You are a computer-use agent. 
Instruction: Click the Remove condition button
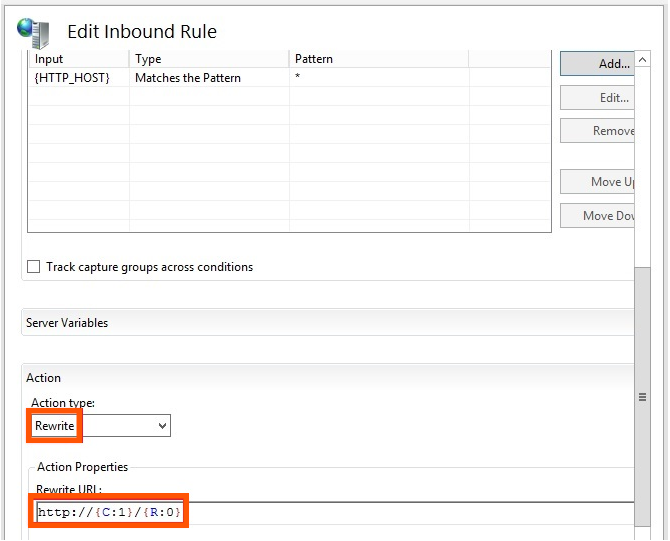pyautogui.click(x=597, y=131)
